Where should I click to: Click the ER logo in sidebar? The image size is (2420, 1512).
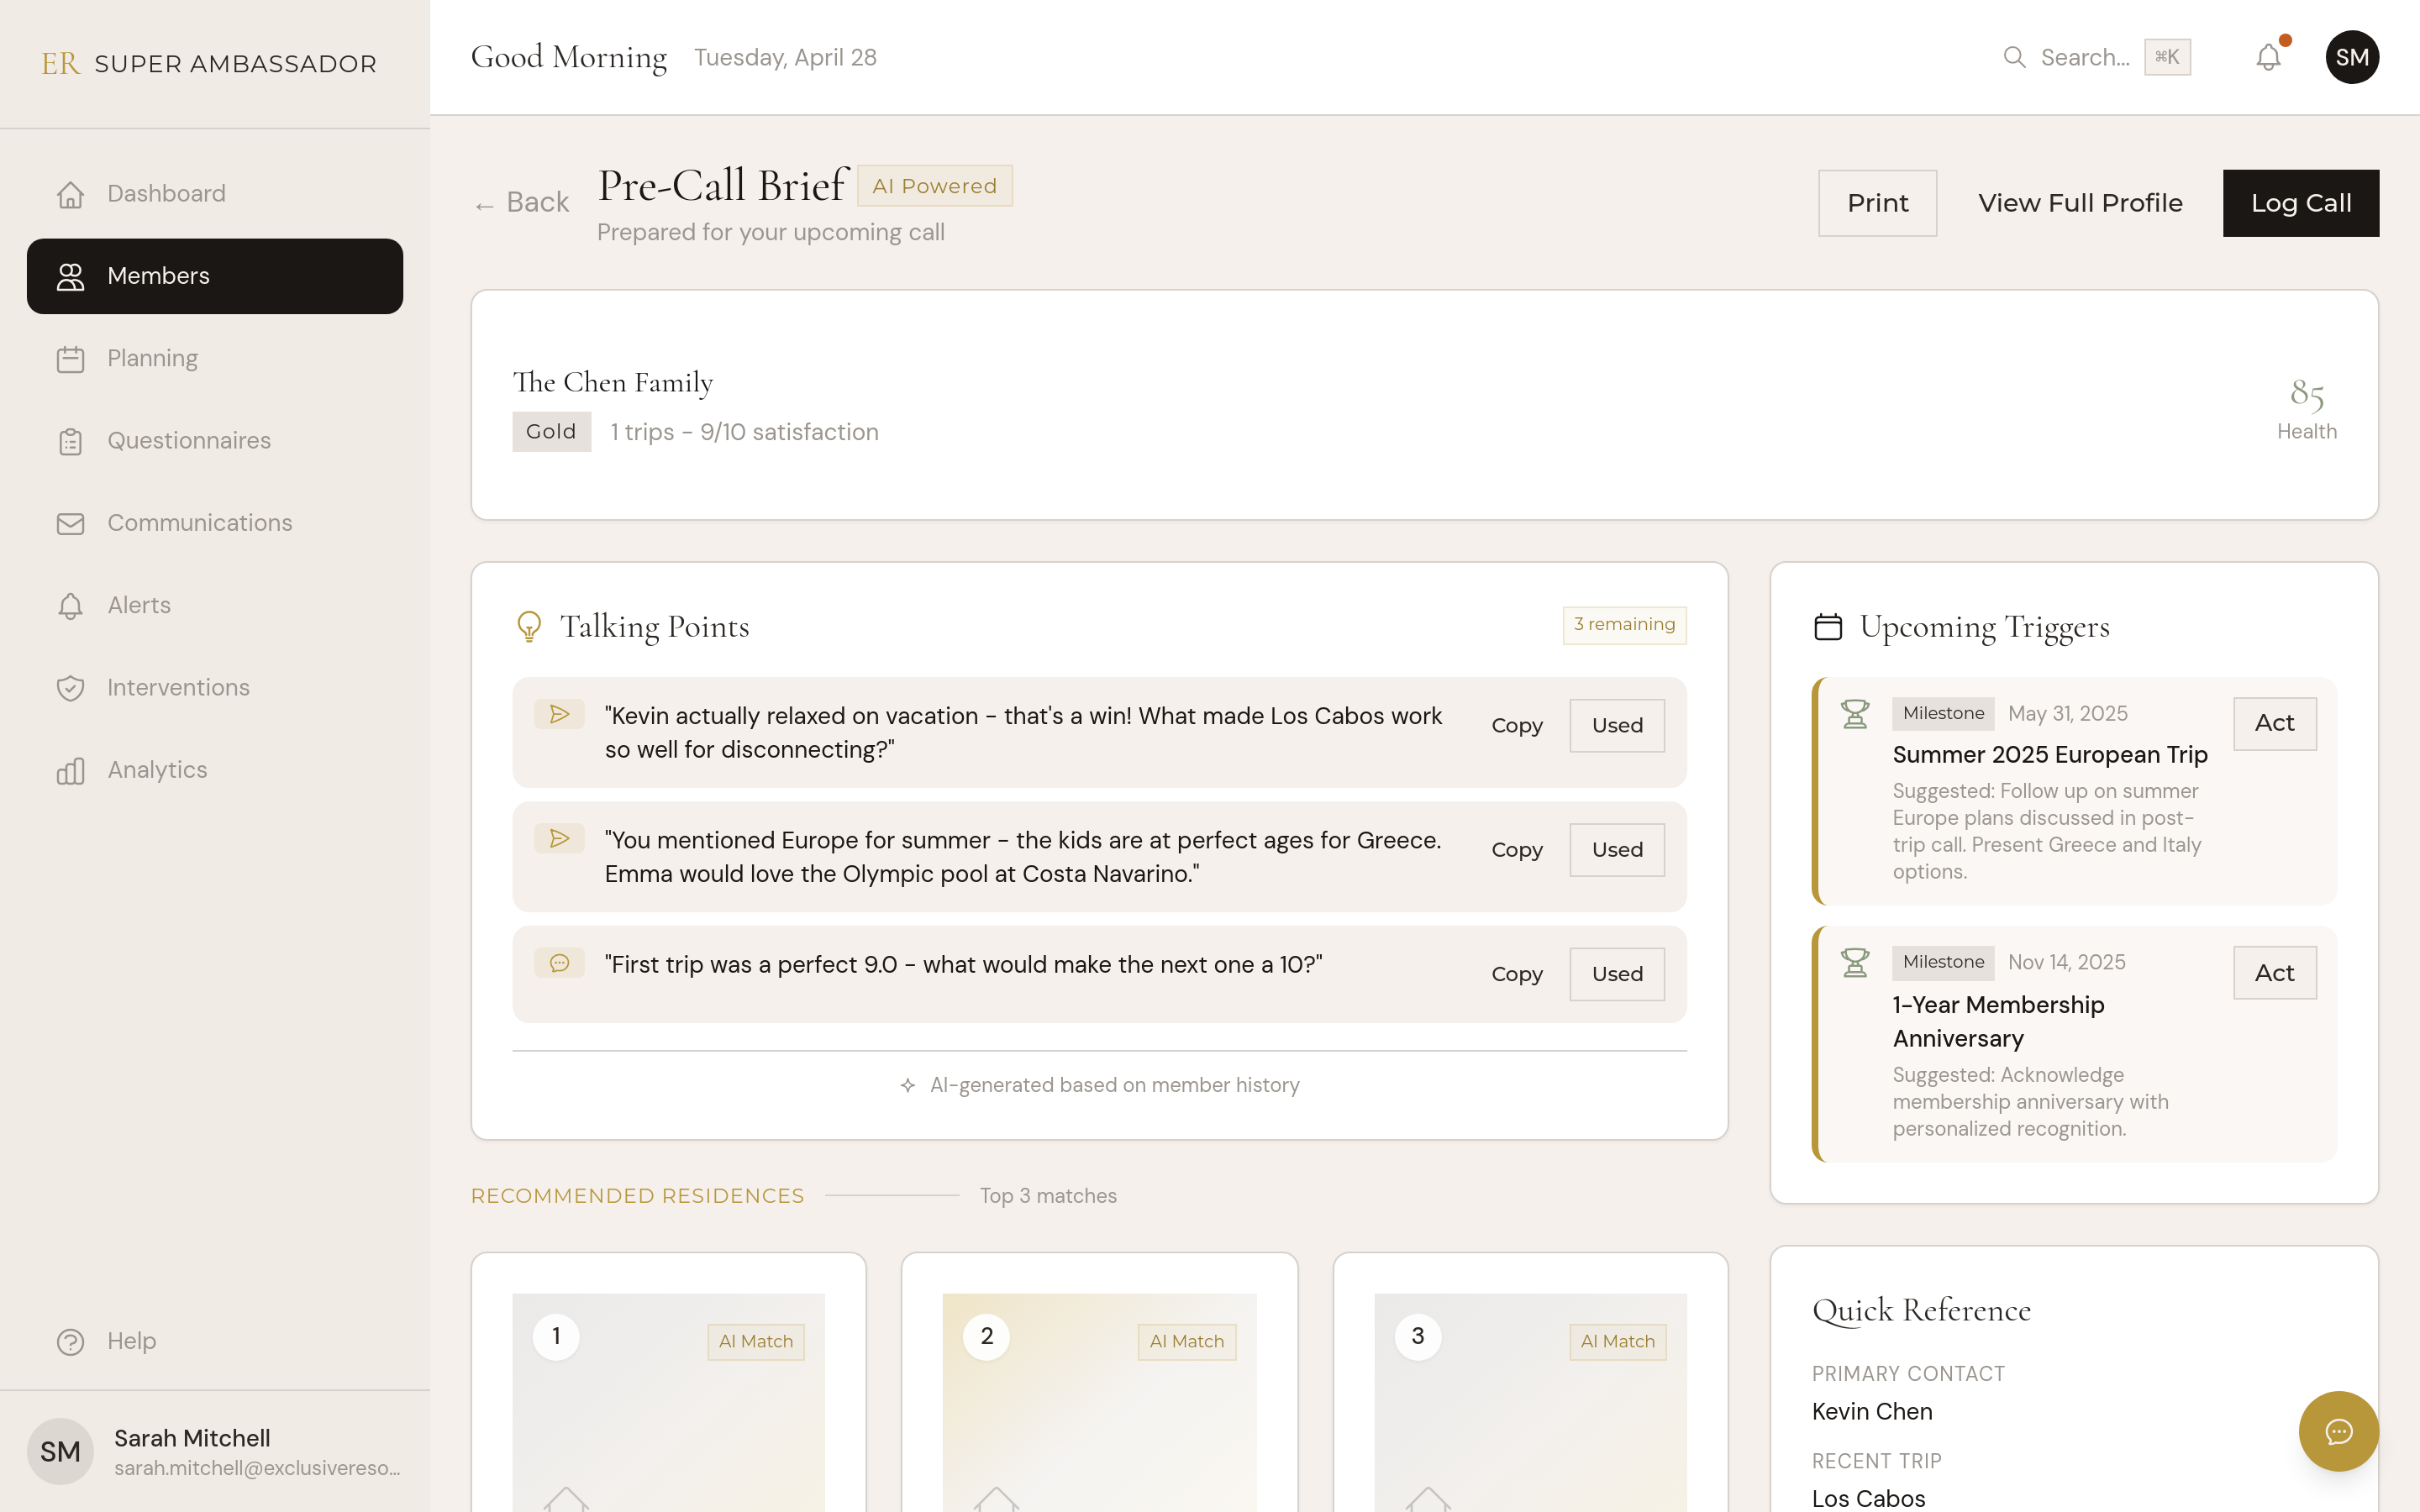pyautogui.click(x=60, y=64)
